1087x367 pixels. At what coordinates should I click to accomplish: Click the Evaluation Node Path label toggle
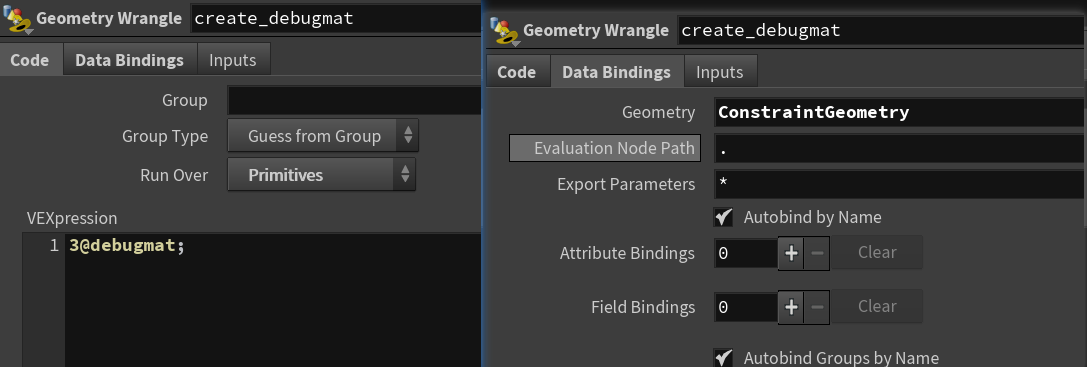605,148
